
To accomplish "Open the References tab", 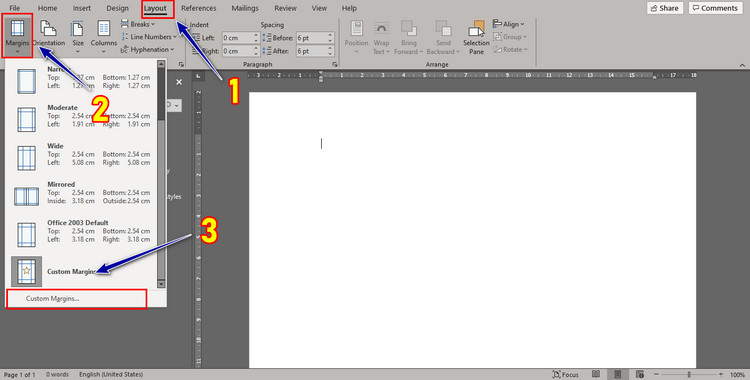I will [199, 8].
